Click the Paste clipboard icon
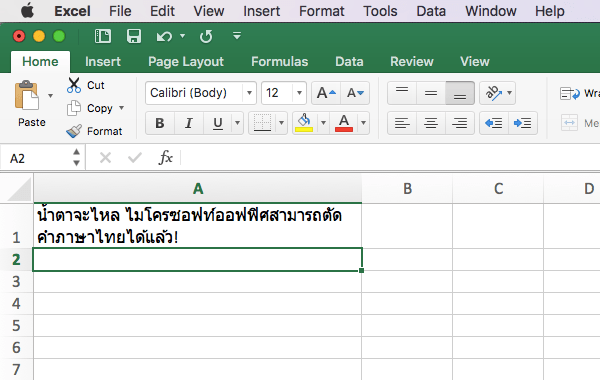 [26, 96]
